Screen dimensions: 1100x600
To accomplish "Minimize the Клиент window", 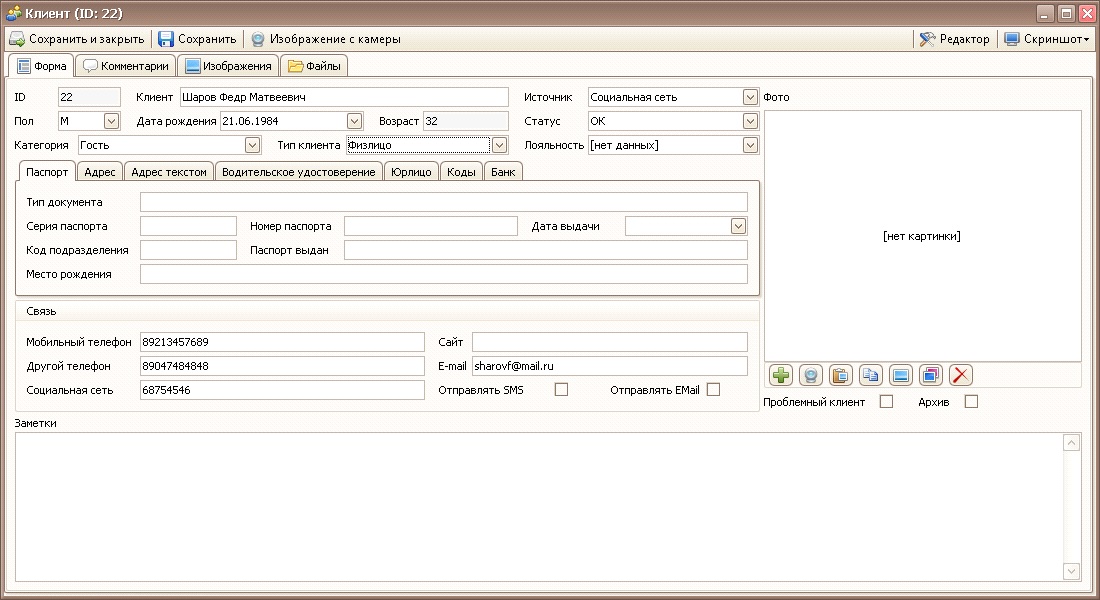I will [1045, 13].
